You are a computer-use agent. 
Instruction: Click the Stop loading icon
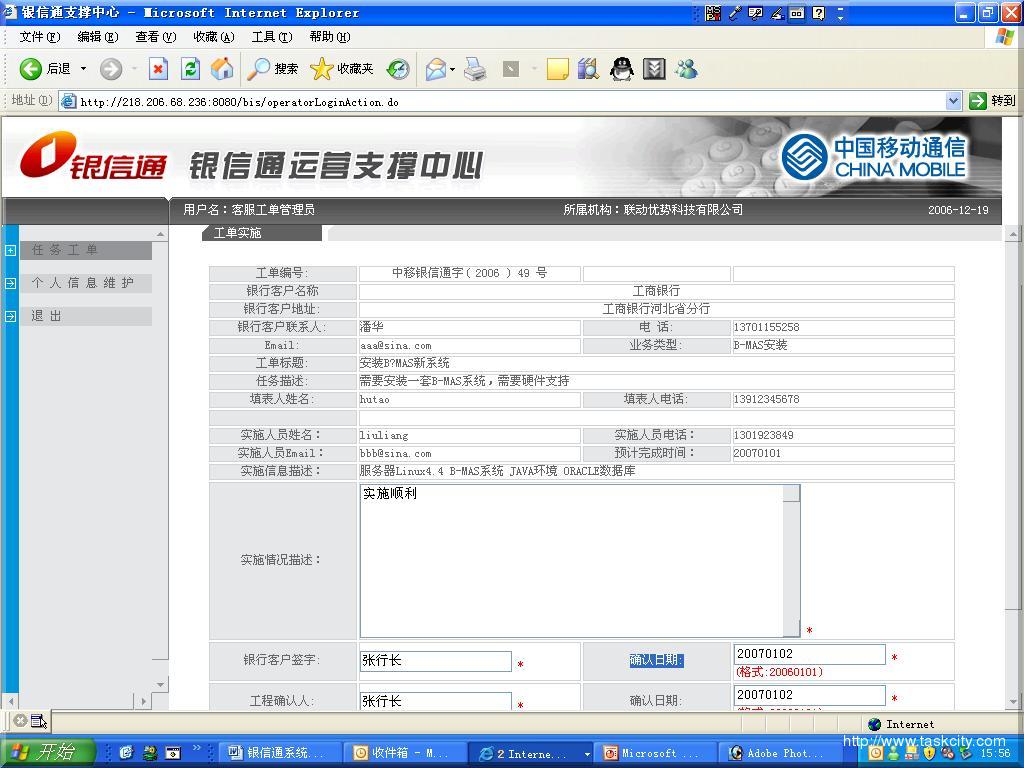coord(158,69)
